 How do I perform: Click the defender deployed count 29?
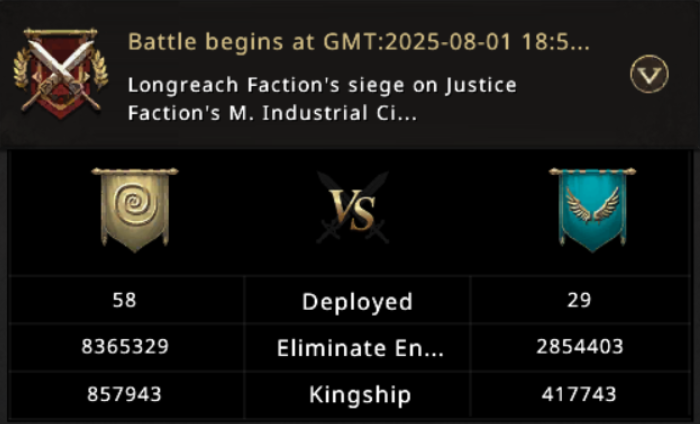(x=578, y=300)
